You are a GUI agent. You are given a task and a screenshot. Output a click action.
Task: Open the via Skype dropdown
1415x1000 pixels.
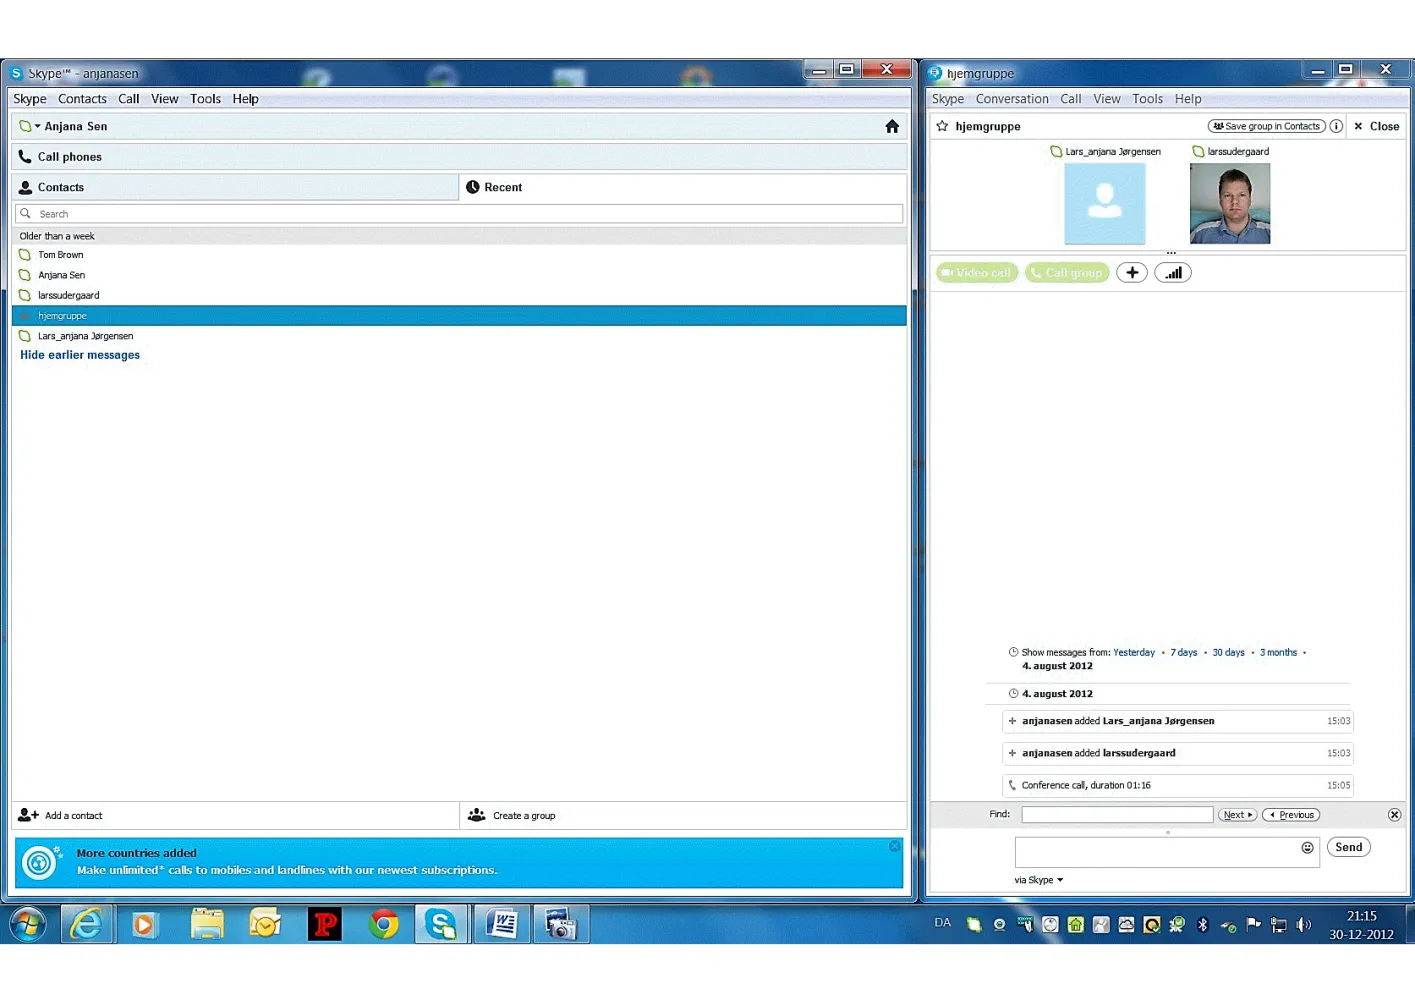[x=1039, y=880]
